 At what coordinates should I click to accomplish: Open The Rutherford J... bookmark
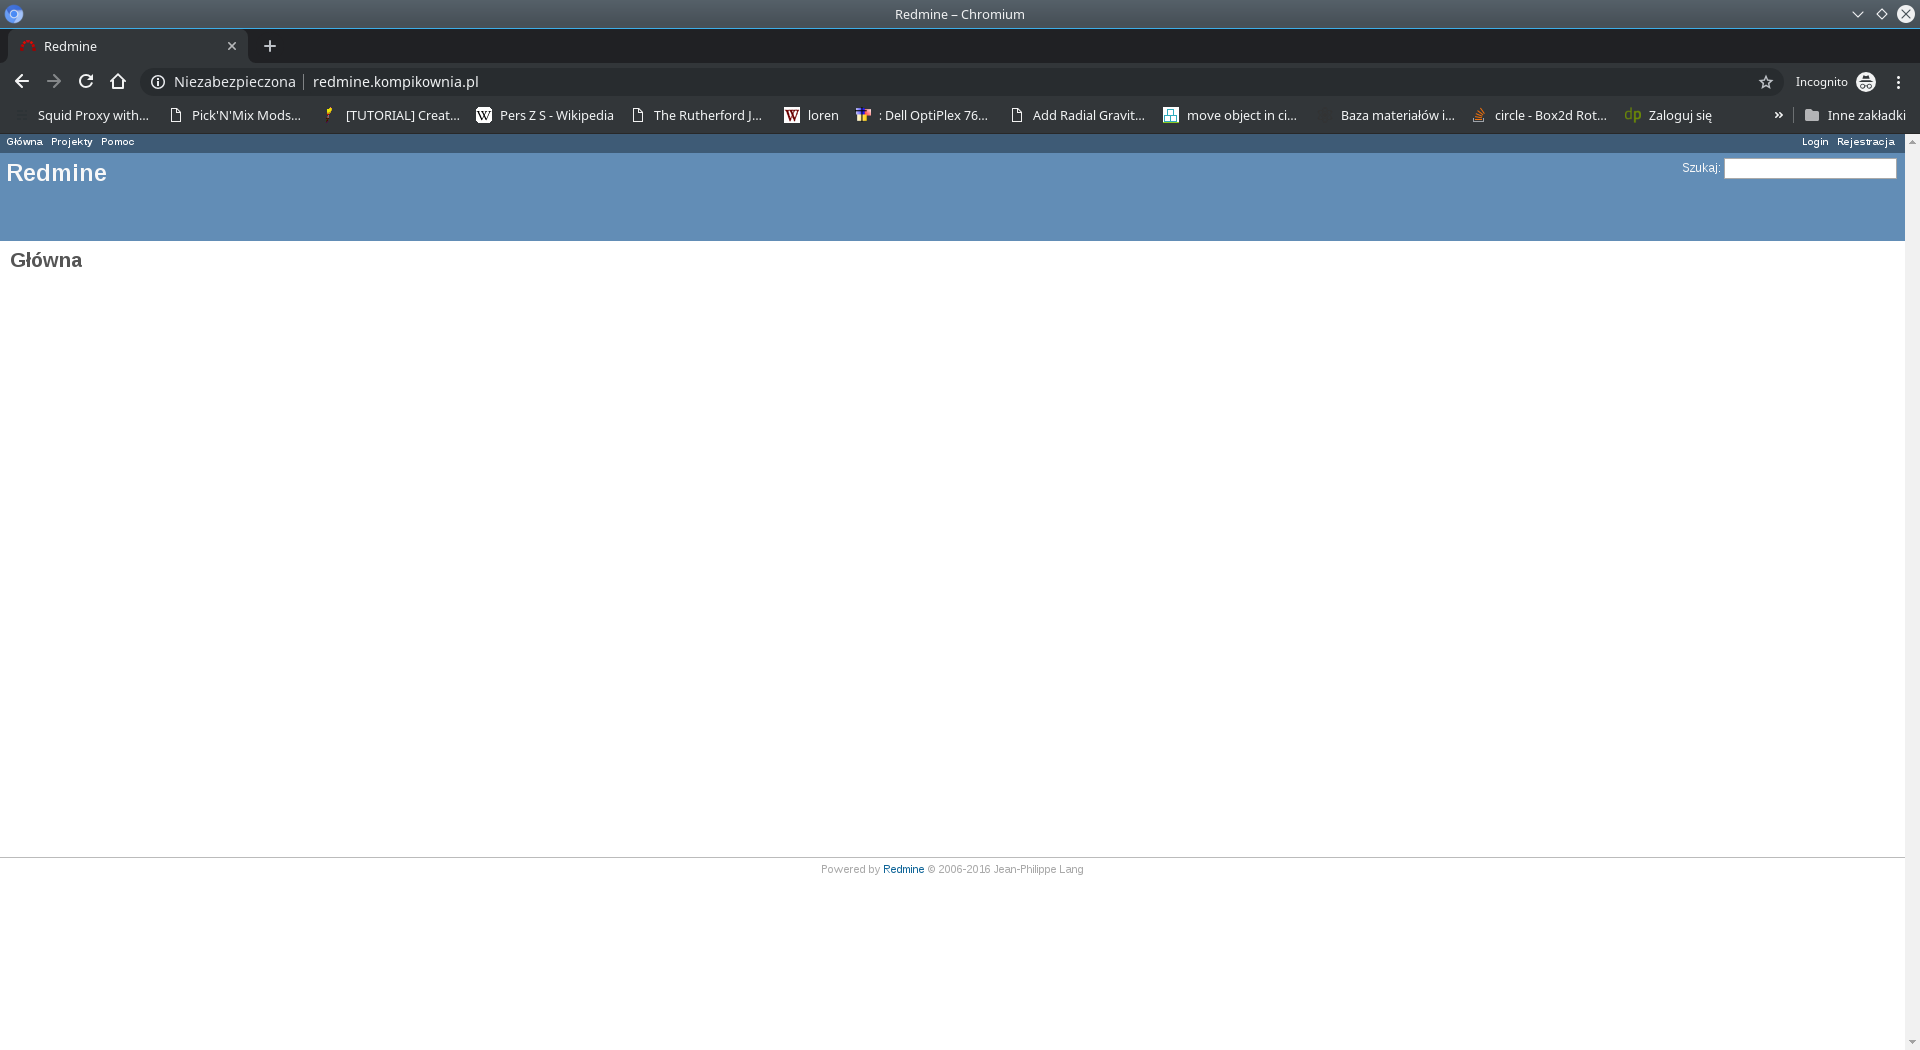(x=697, y=115)
